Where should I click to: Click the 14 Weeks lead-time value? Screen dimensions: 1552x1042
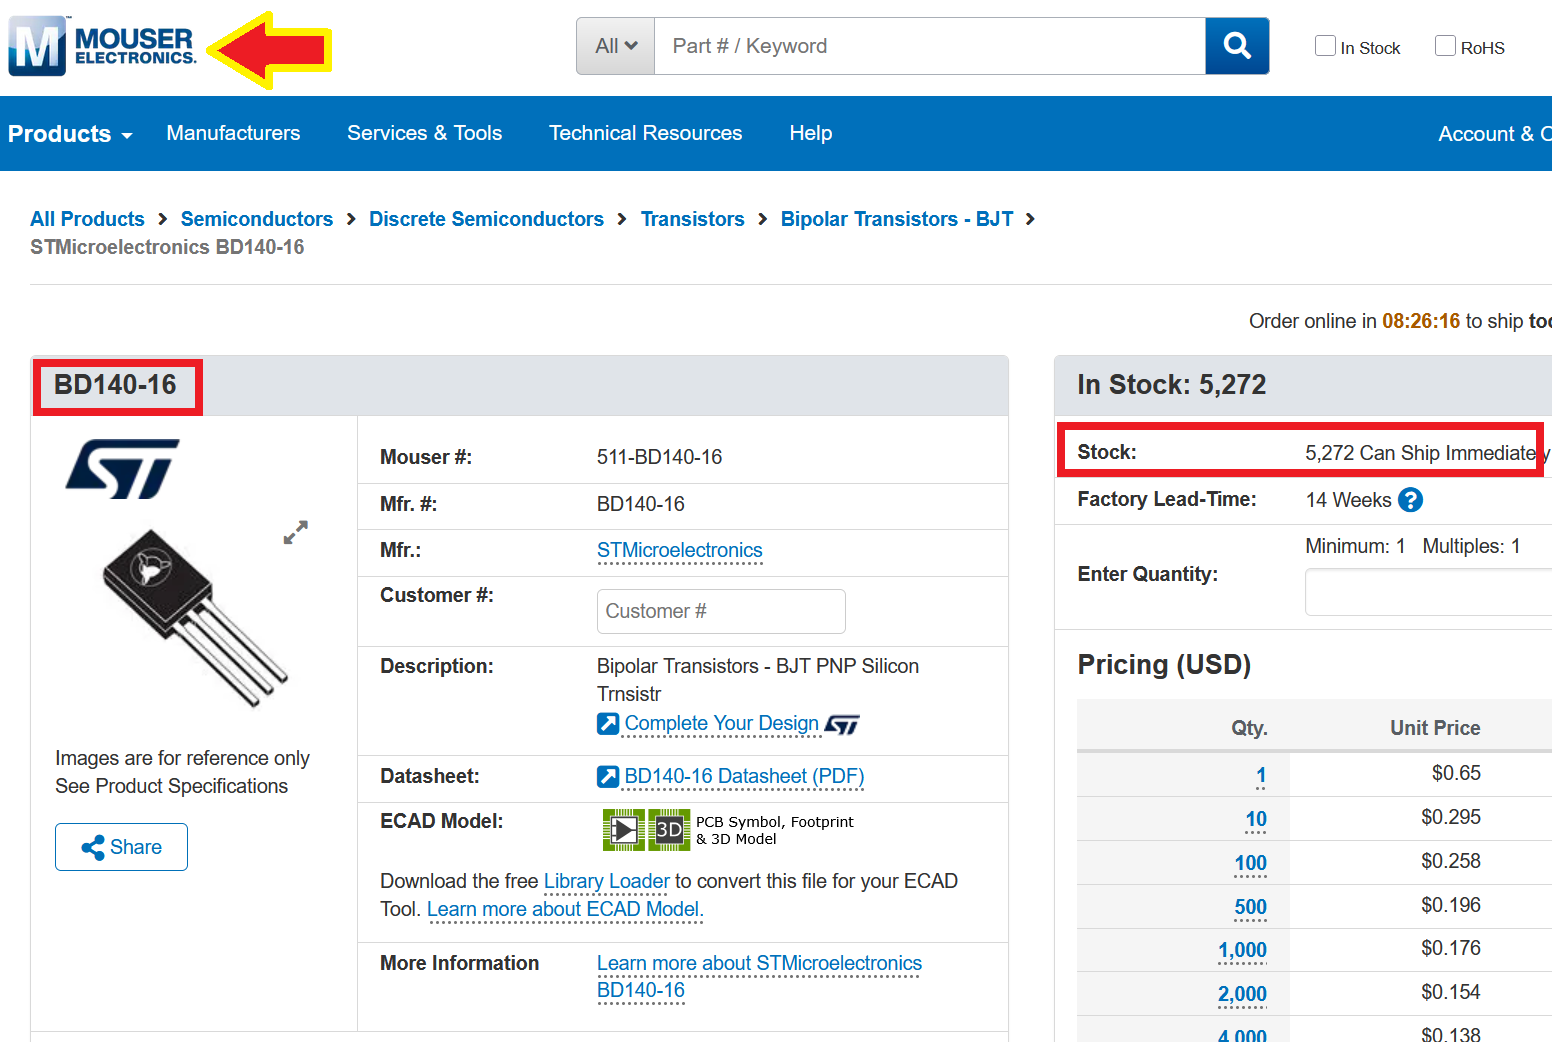1348,500
